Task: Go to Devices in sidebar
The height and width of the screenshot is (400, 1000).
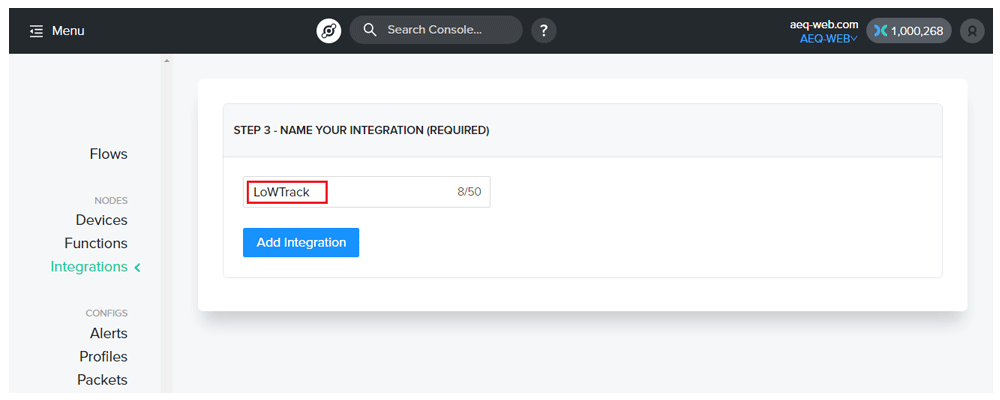Action: 101,220
